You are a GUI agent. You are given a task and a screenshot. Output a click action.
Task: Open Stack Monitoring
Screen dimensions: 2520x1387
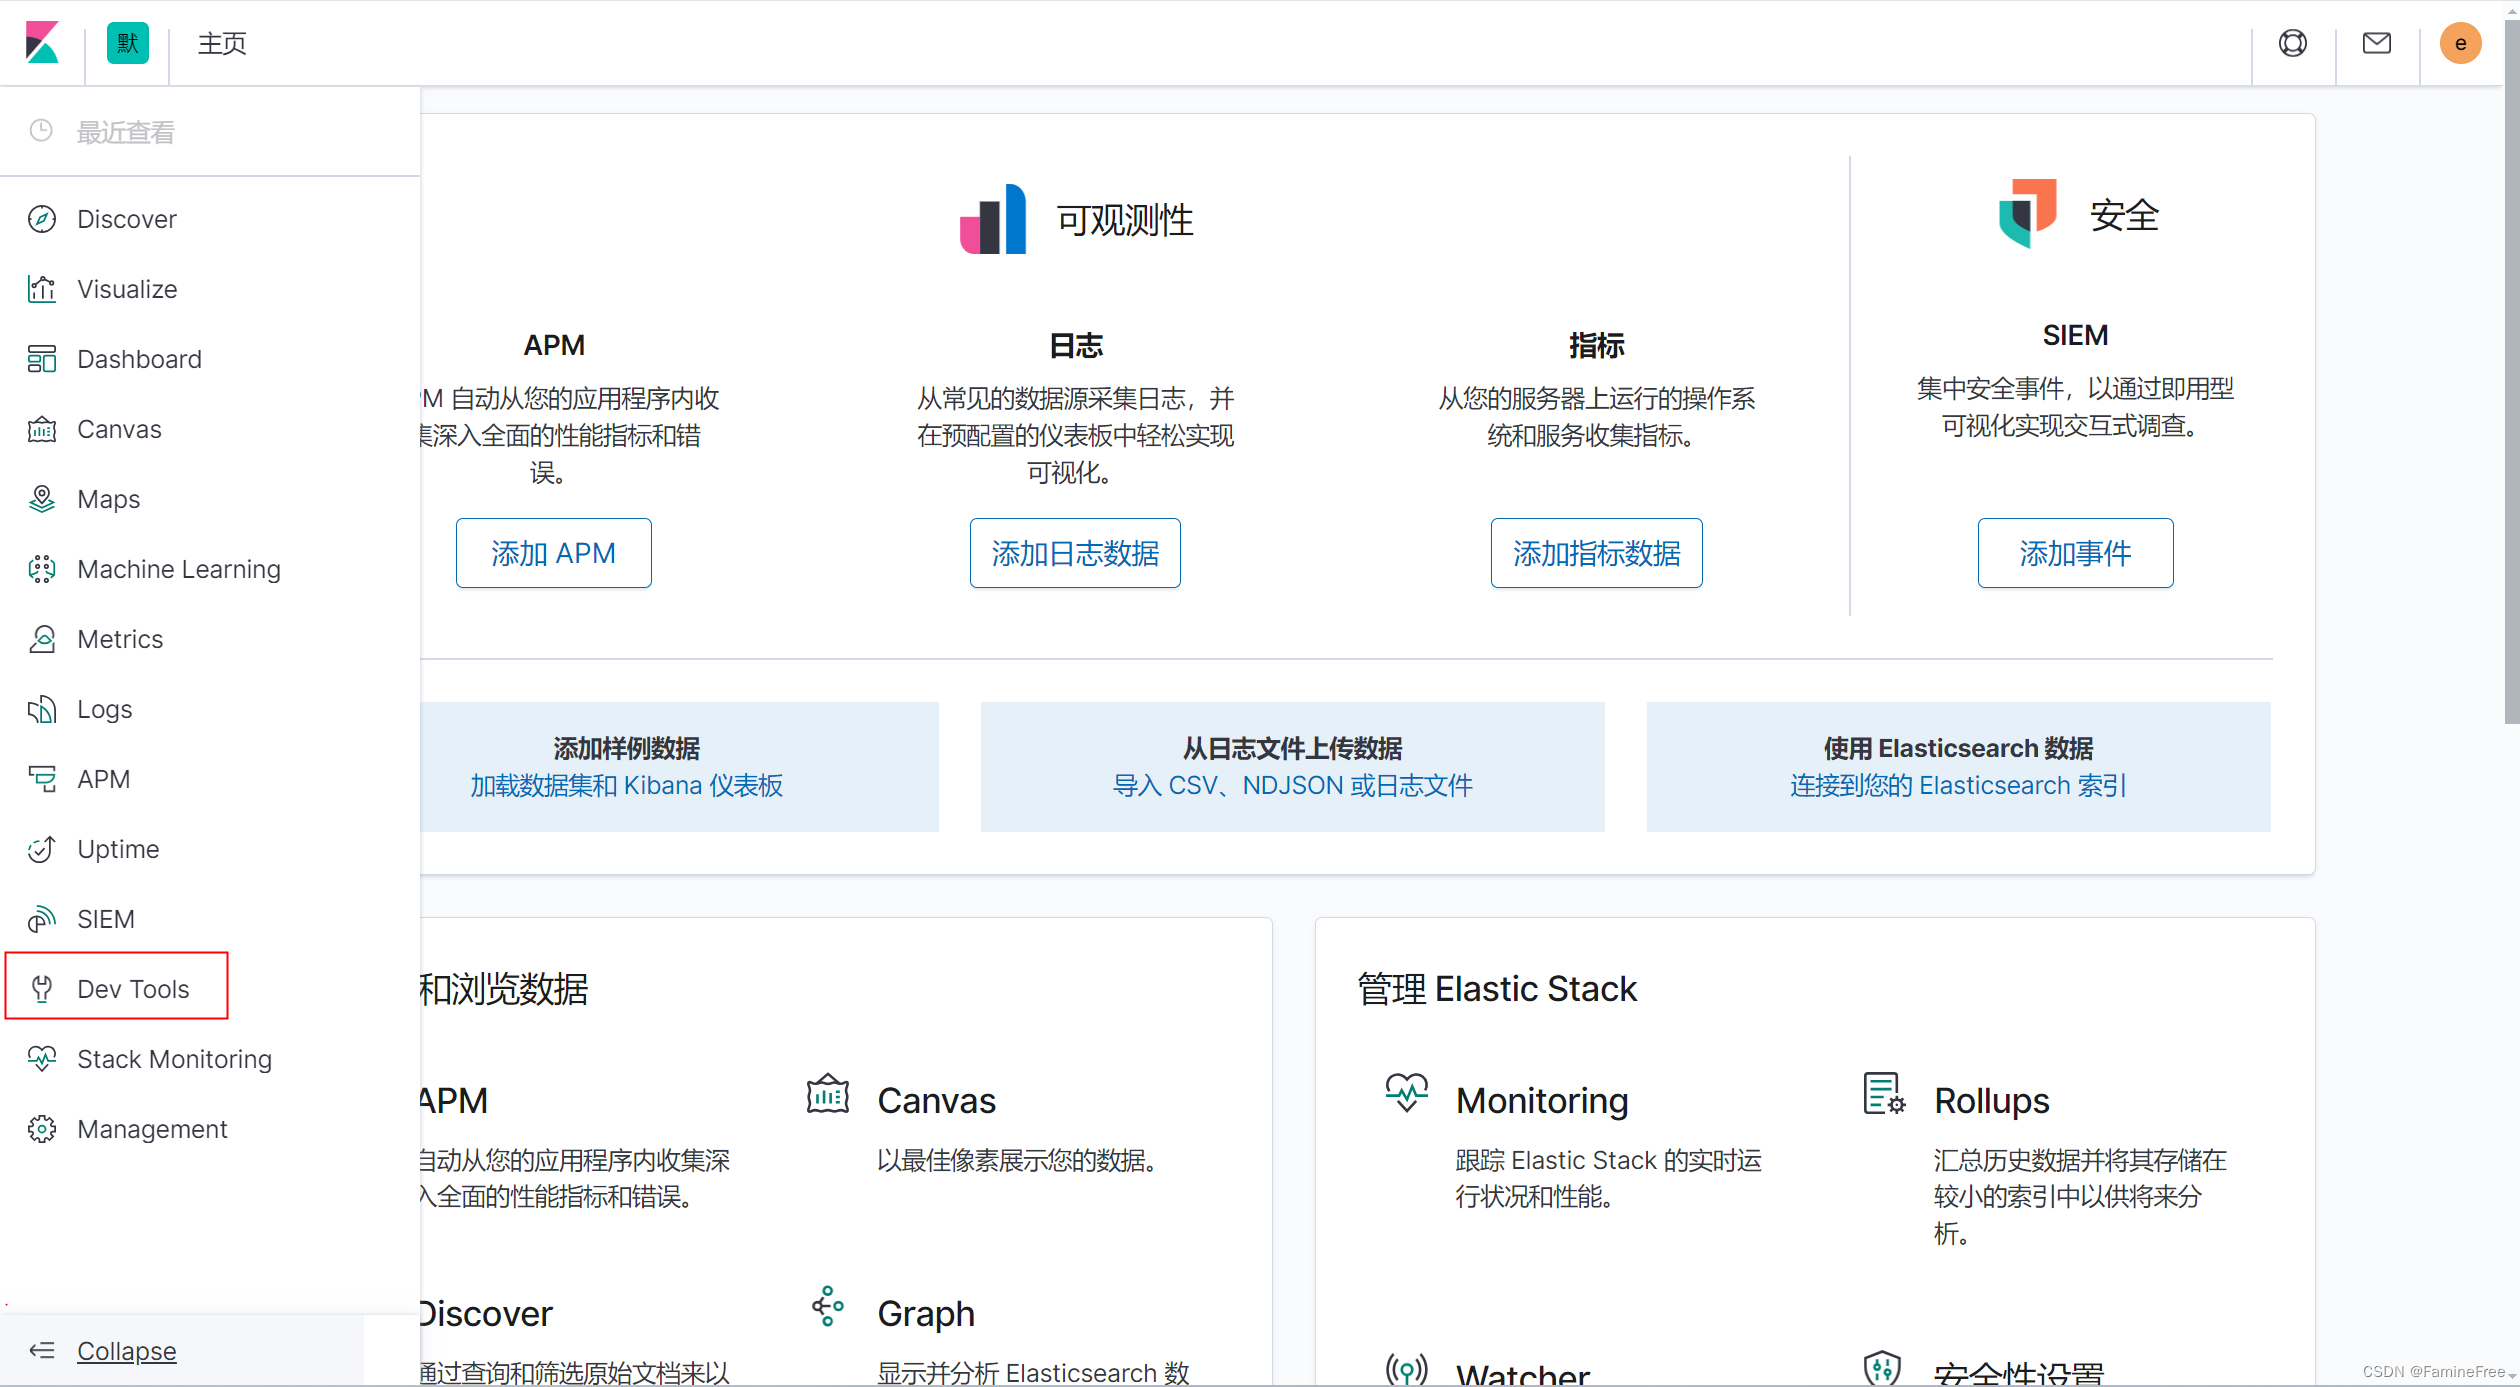pyautogui.click(x=175, y=1058)
